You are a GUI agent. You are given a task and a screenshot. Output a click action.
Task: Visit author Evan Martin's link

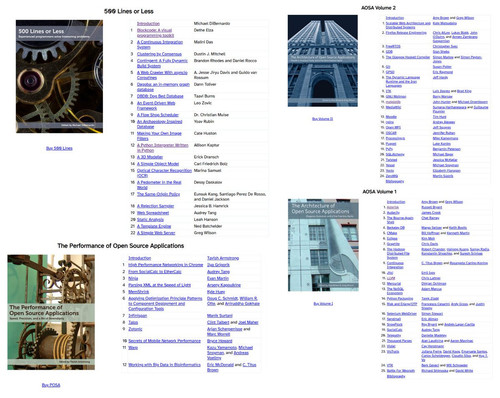[218, 278]
